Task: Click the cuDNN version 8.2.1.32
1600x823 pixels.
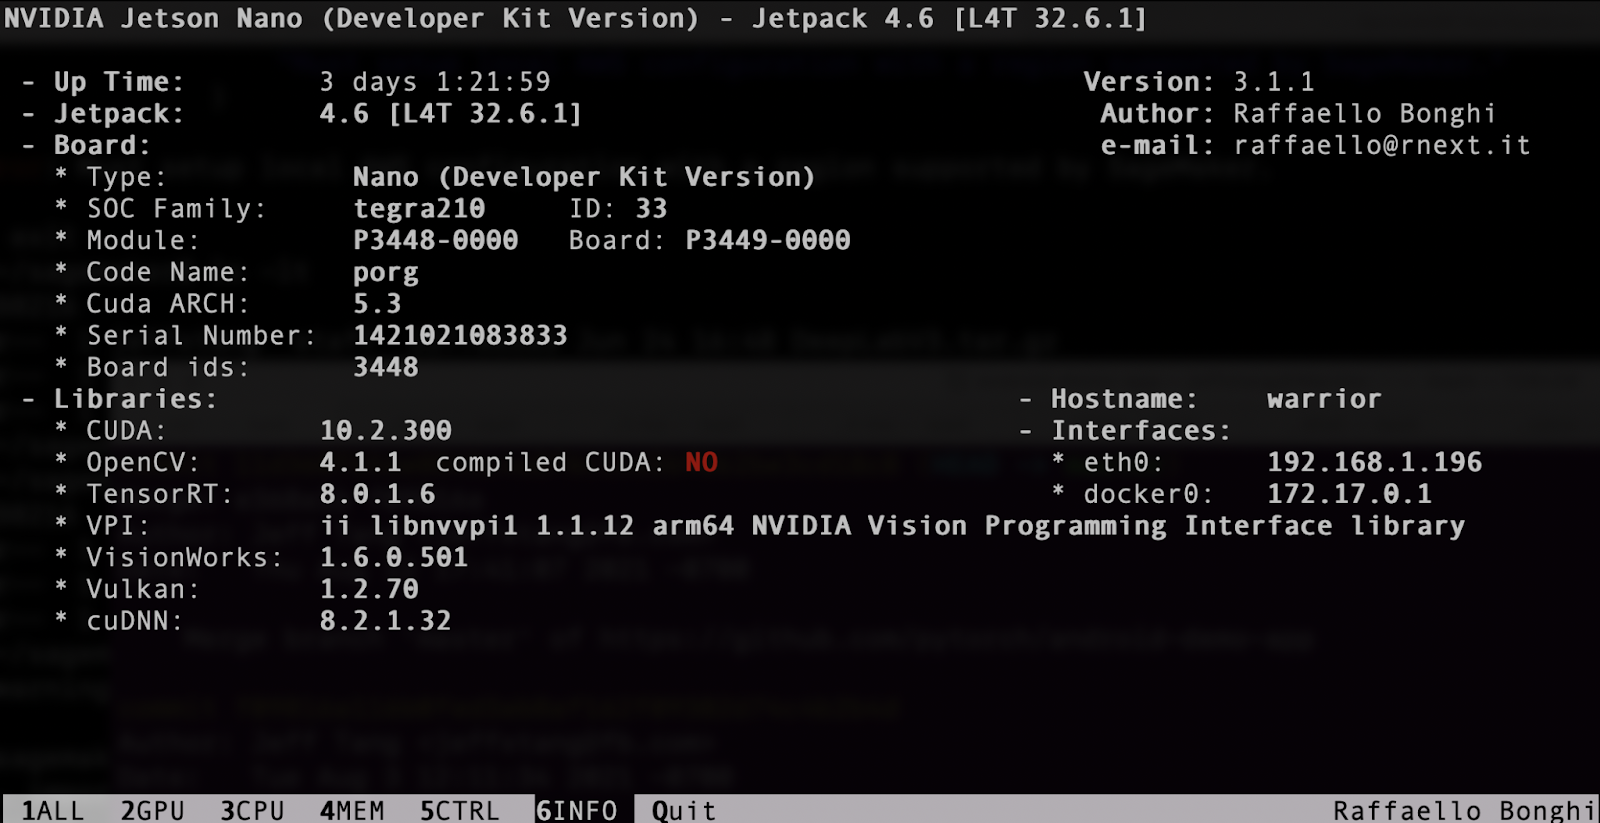Action: pyautogui.click(x=385, y=621)
